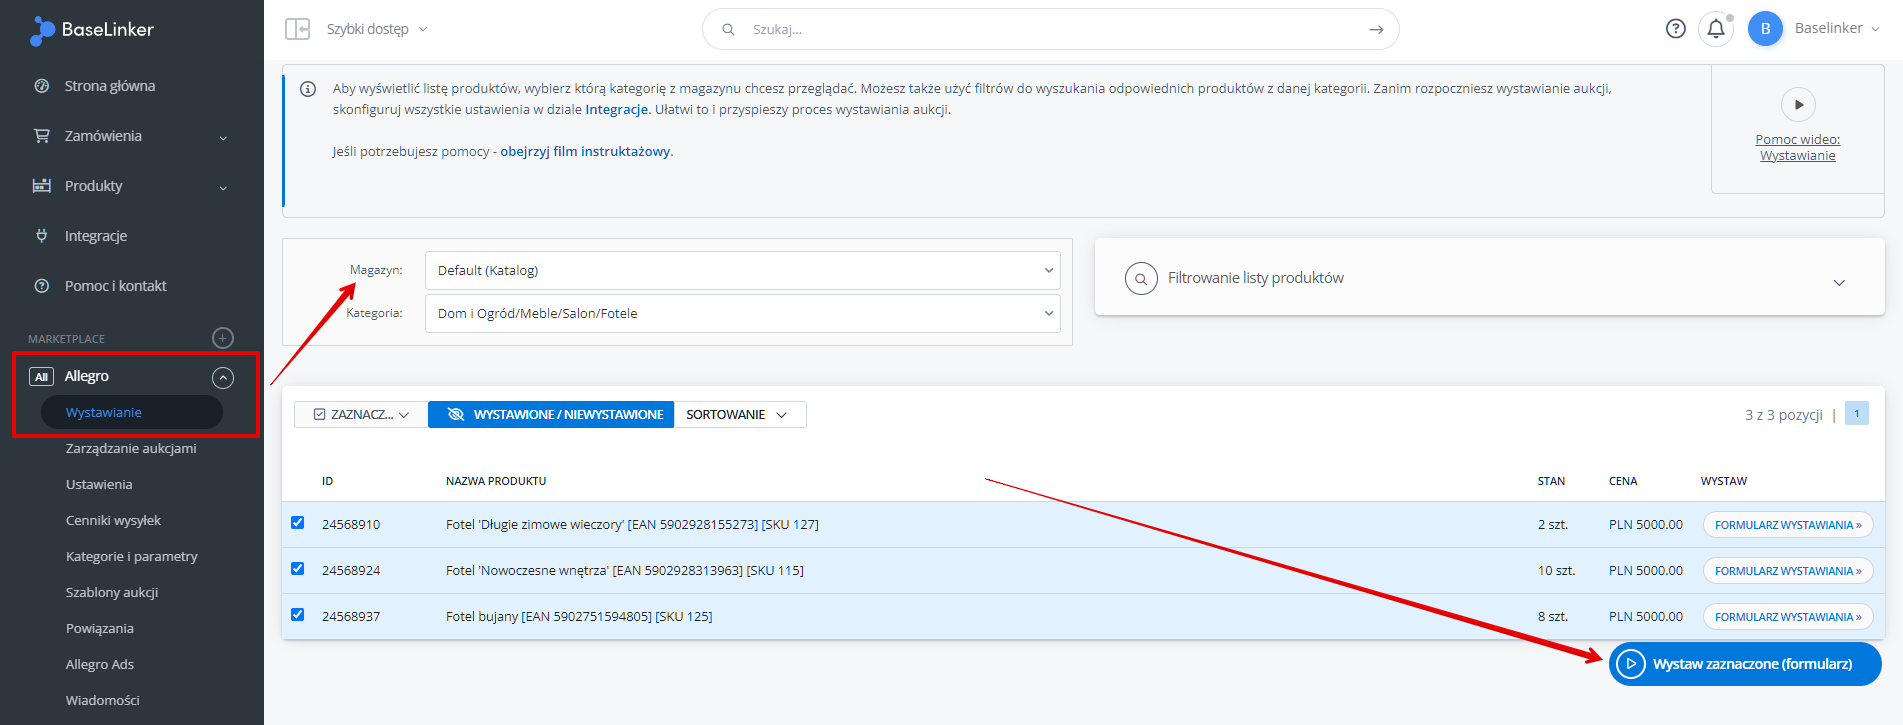This screenshot has width=1903, height=725.
Task: Click the Pomoc i kontakt icon
Action: [41, 286]
